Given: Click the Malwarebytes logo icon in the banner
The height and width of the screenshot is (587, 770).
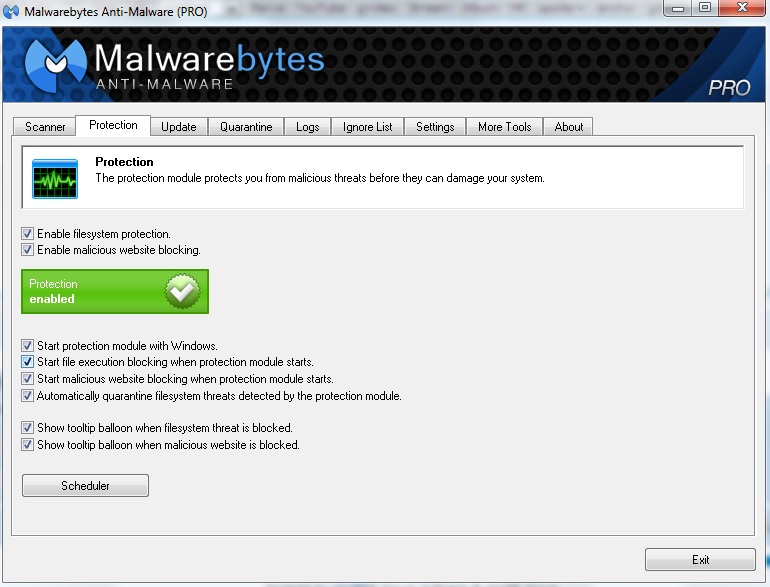Looking at the screenshot, I should 55,65.
